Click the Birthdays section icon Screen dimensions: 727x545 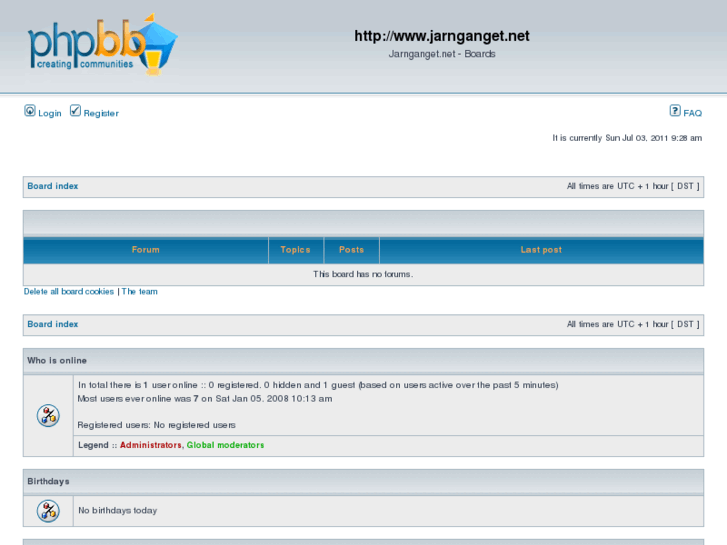[48, 511]
